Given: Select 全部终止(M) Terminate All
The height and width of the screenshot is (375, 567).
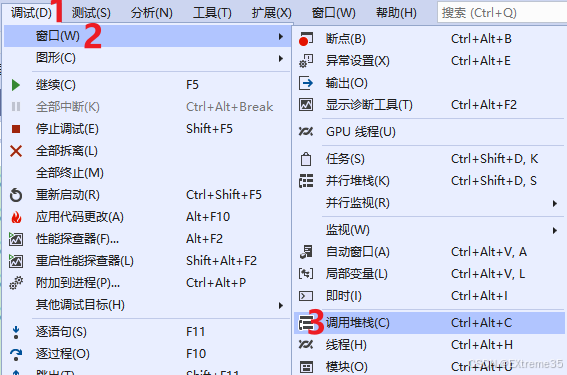Looking at the screenshot, I should point(69,173).
